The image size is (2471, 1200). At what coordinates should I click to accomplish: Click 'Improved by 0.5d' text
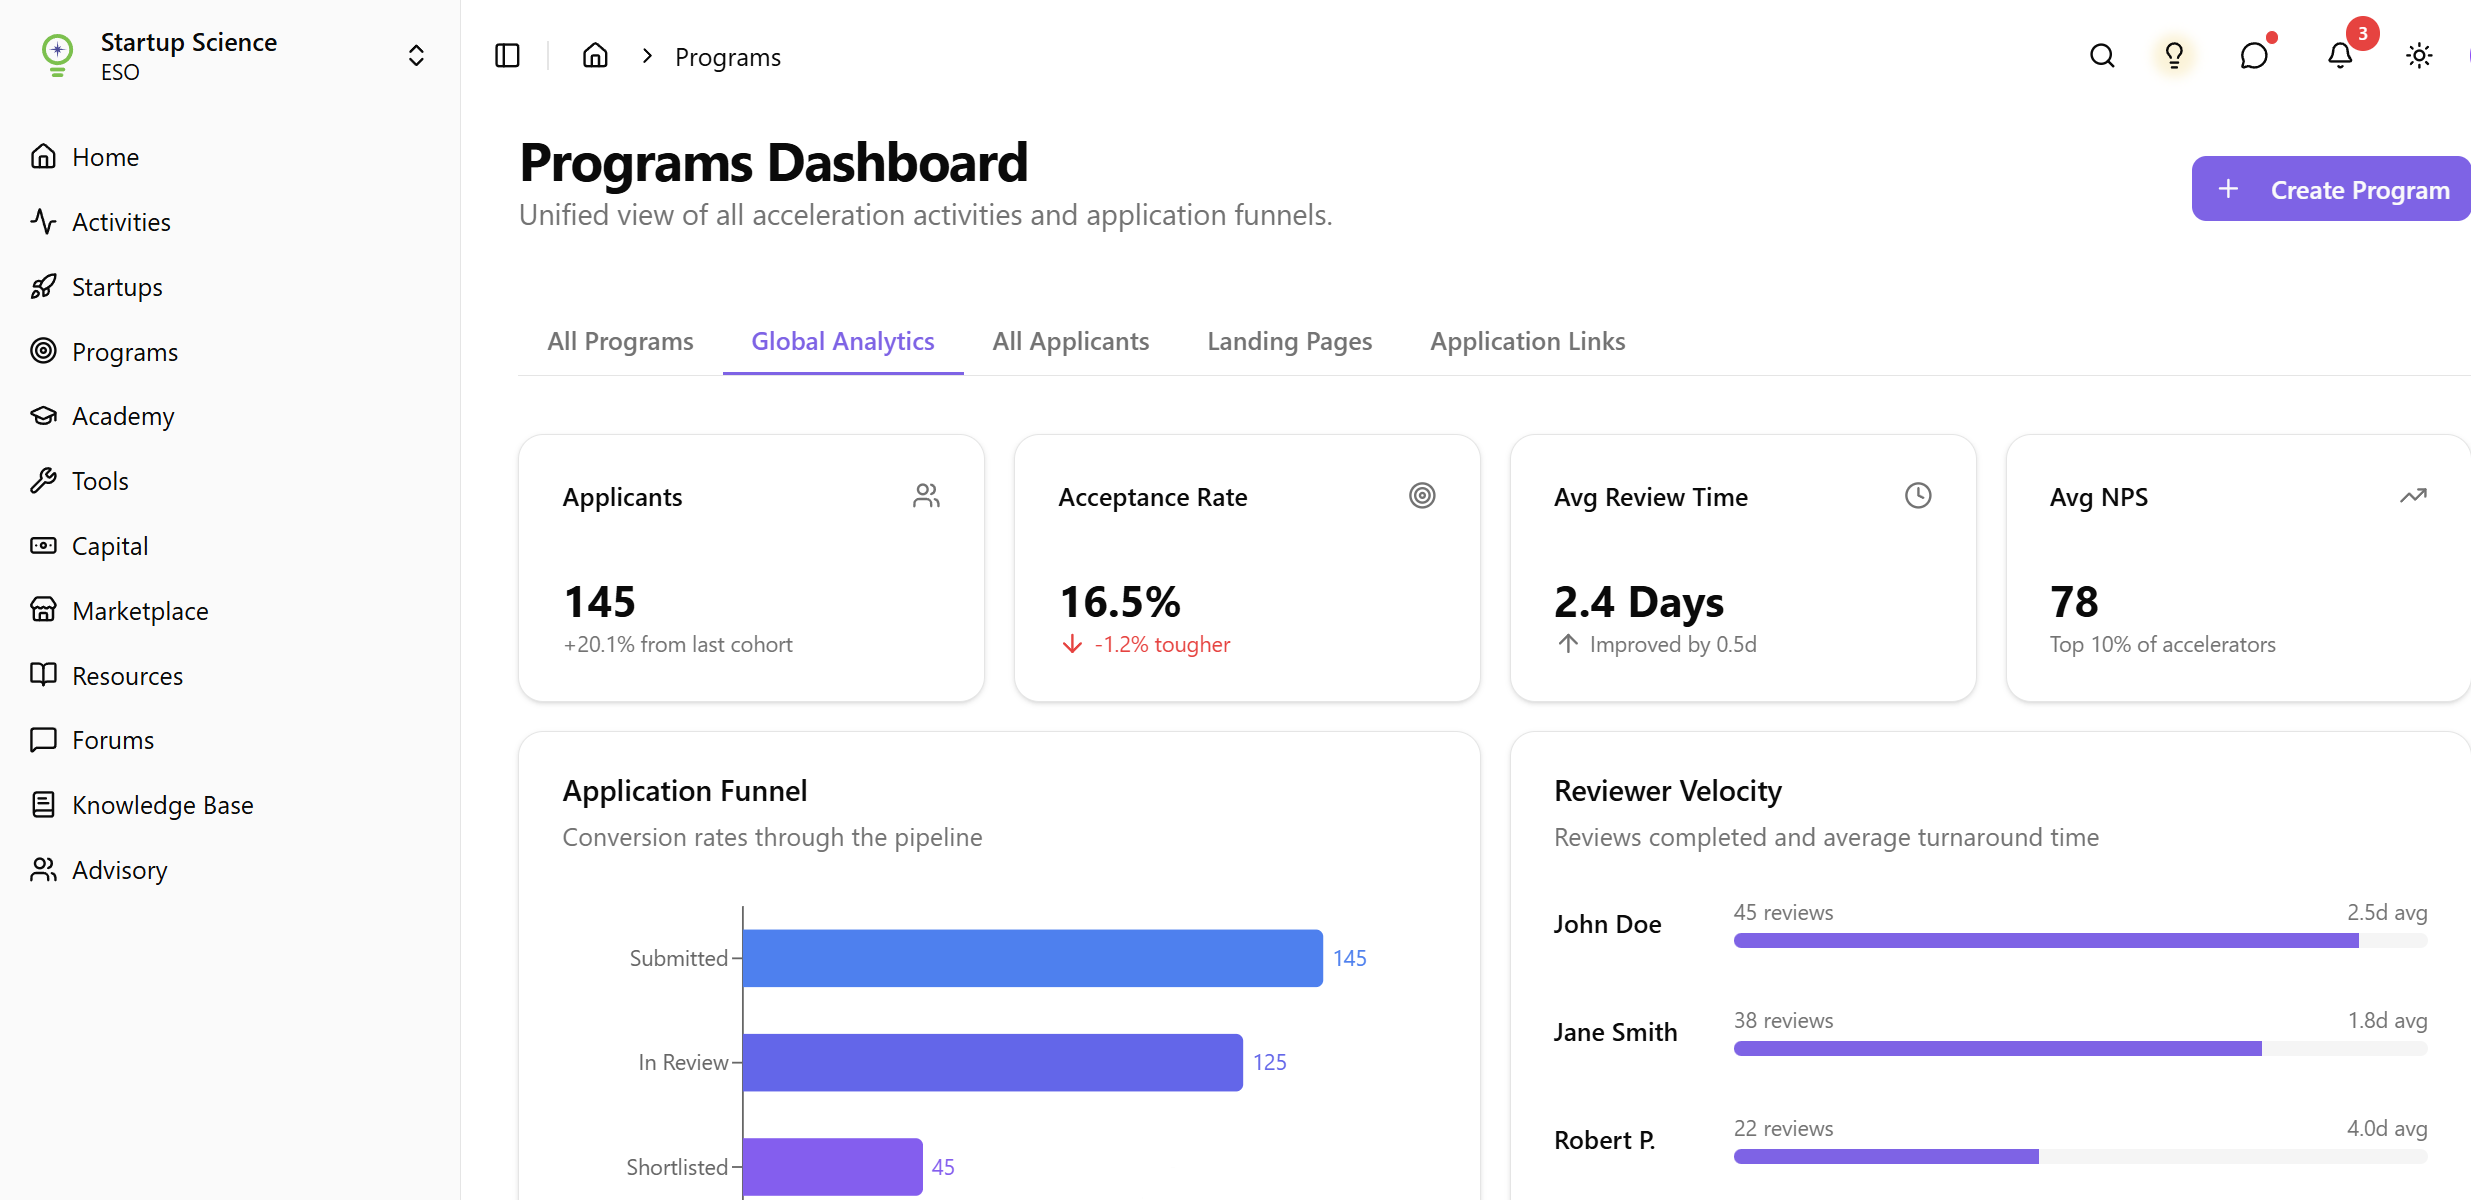(x=1673, y=644)
